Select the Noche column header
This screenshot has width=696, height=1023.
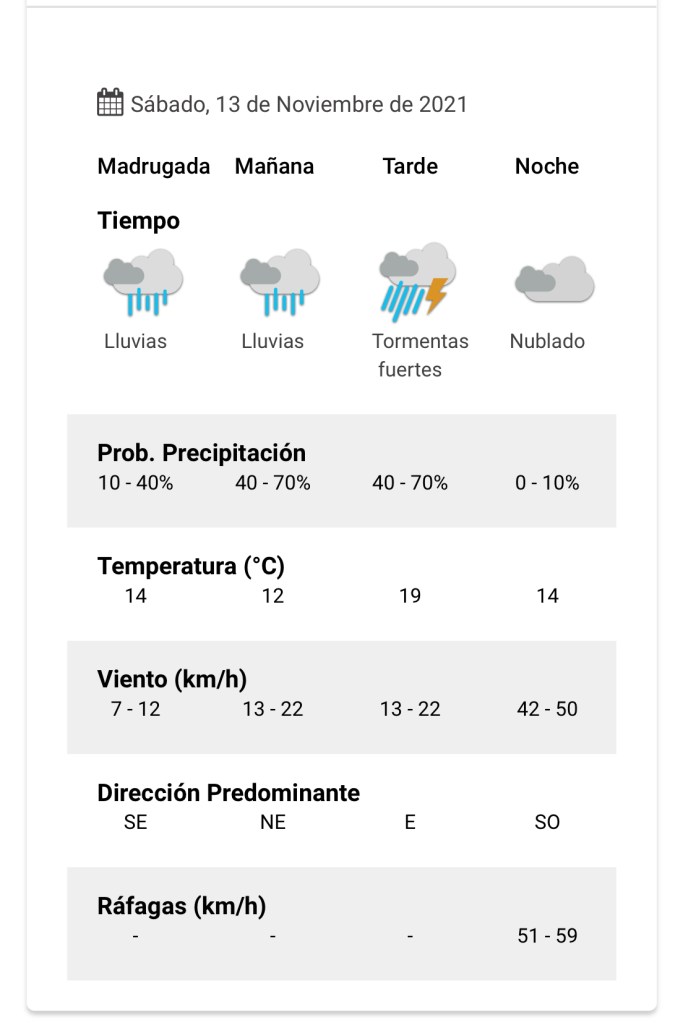coord(547,166)
